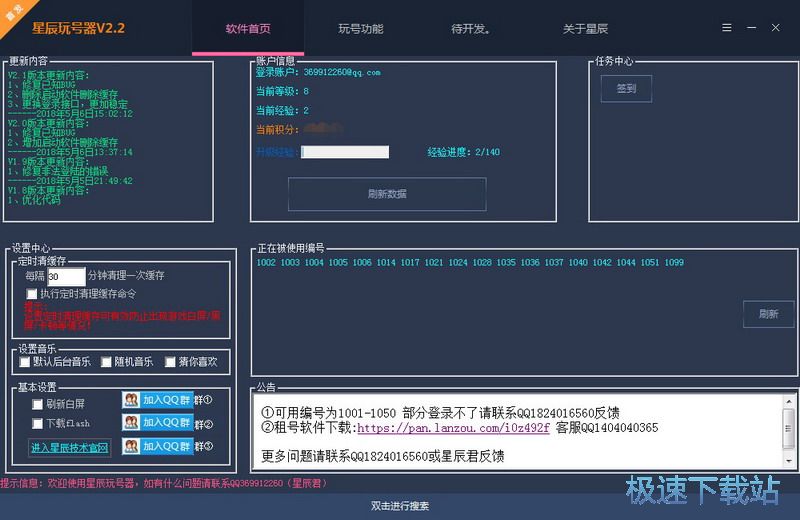This screenshot has height=520, width=800.
Task: Close the 星辰玩号器 window
Action: (776, 28)
